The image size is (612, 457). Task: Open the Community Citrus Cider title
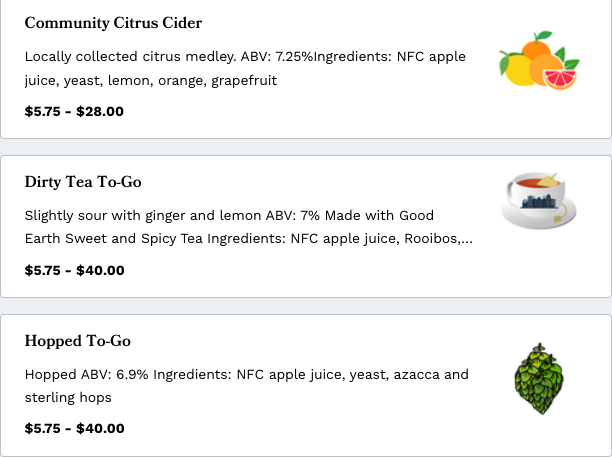[x=113, y=23]
